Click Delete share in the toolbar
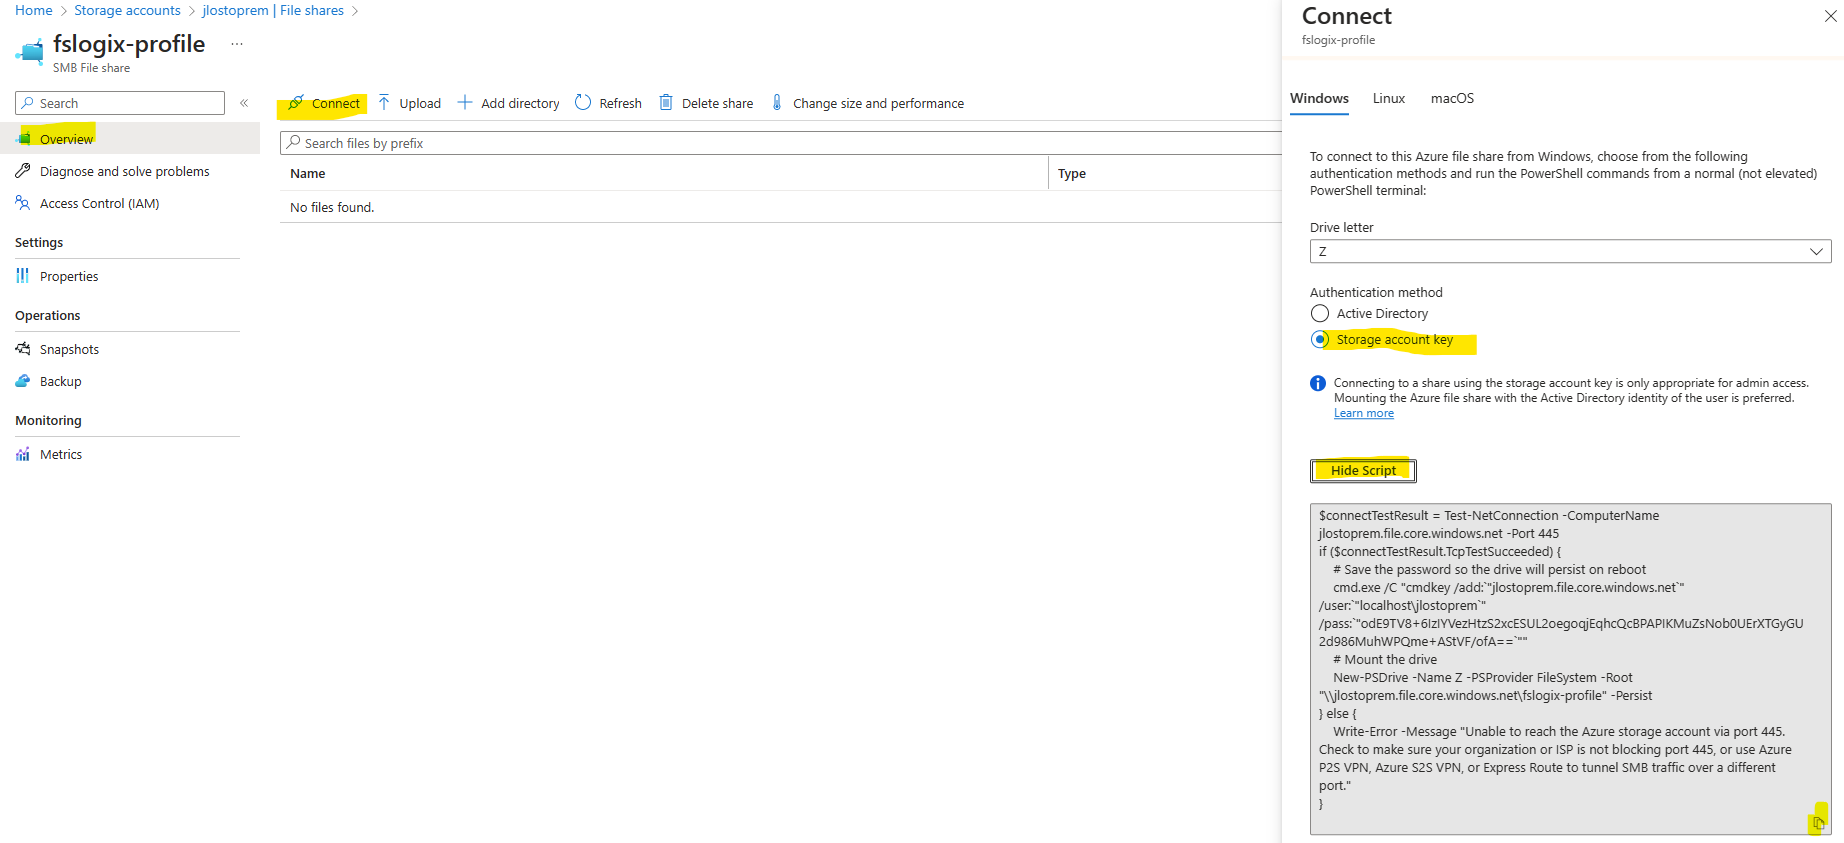Screen dimensions: 1844x843 717,103
